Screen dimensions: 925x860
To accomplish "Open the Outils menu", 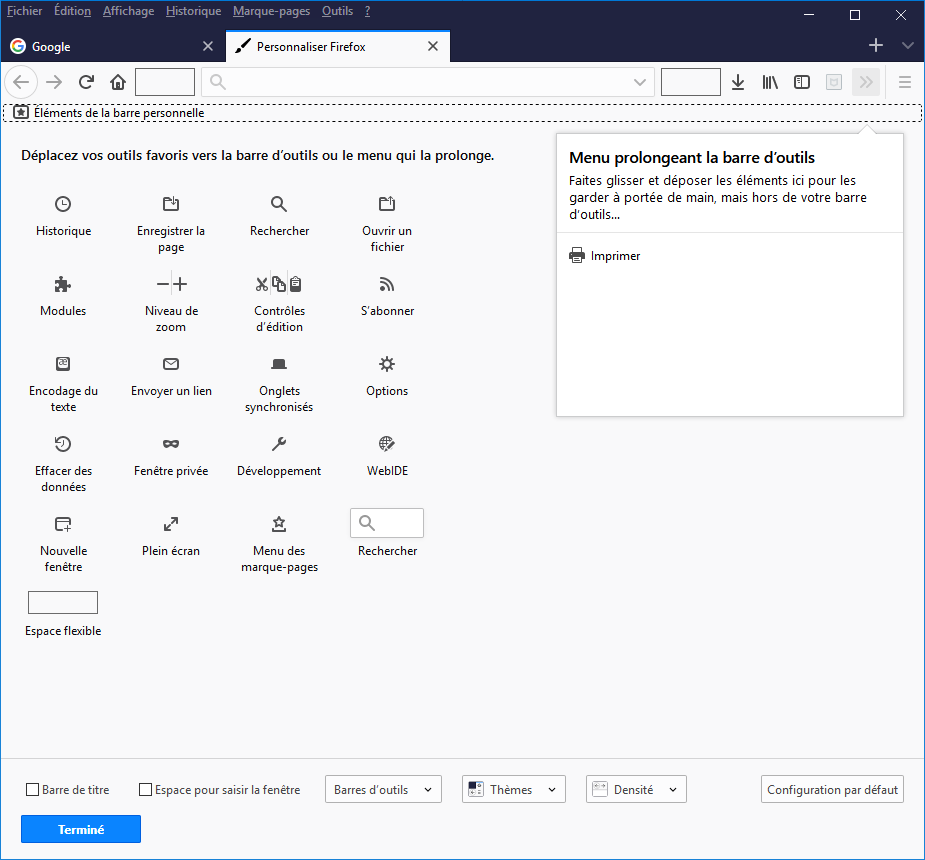I will pyautogui.click(x=337, y=11).
